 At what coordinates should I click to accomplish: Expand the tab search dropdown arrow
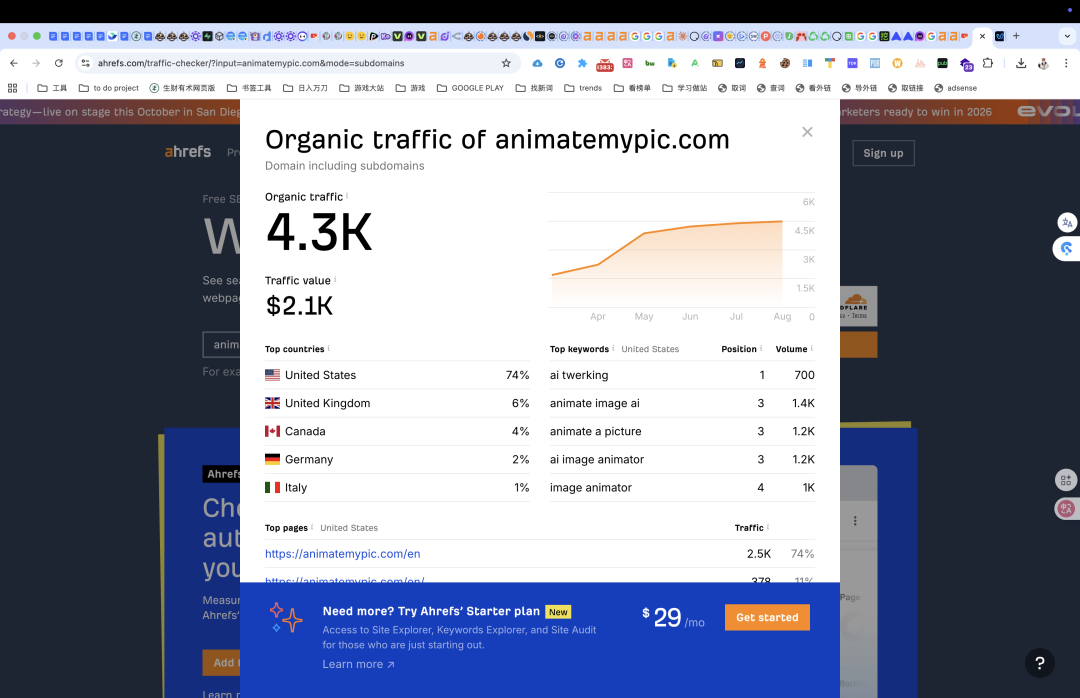tap(1068, 36)
